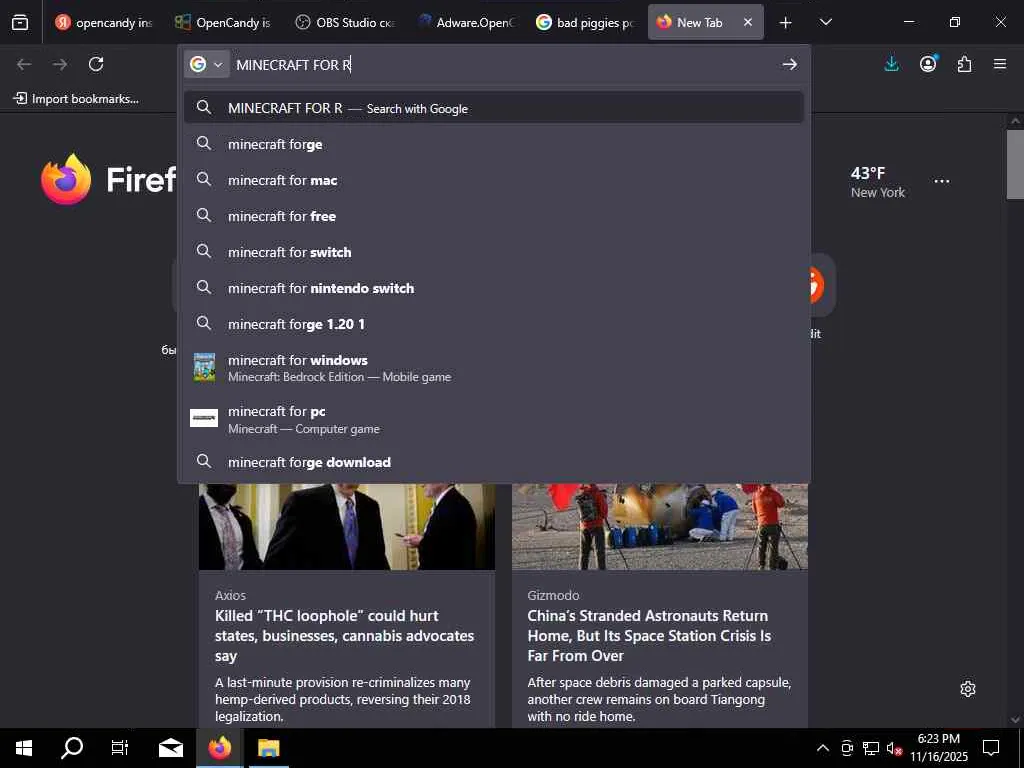Open a new tab with plus button

(786, 22)
